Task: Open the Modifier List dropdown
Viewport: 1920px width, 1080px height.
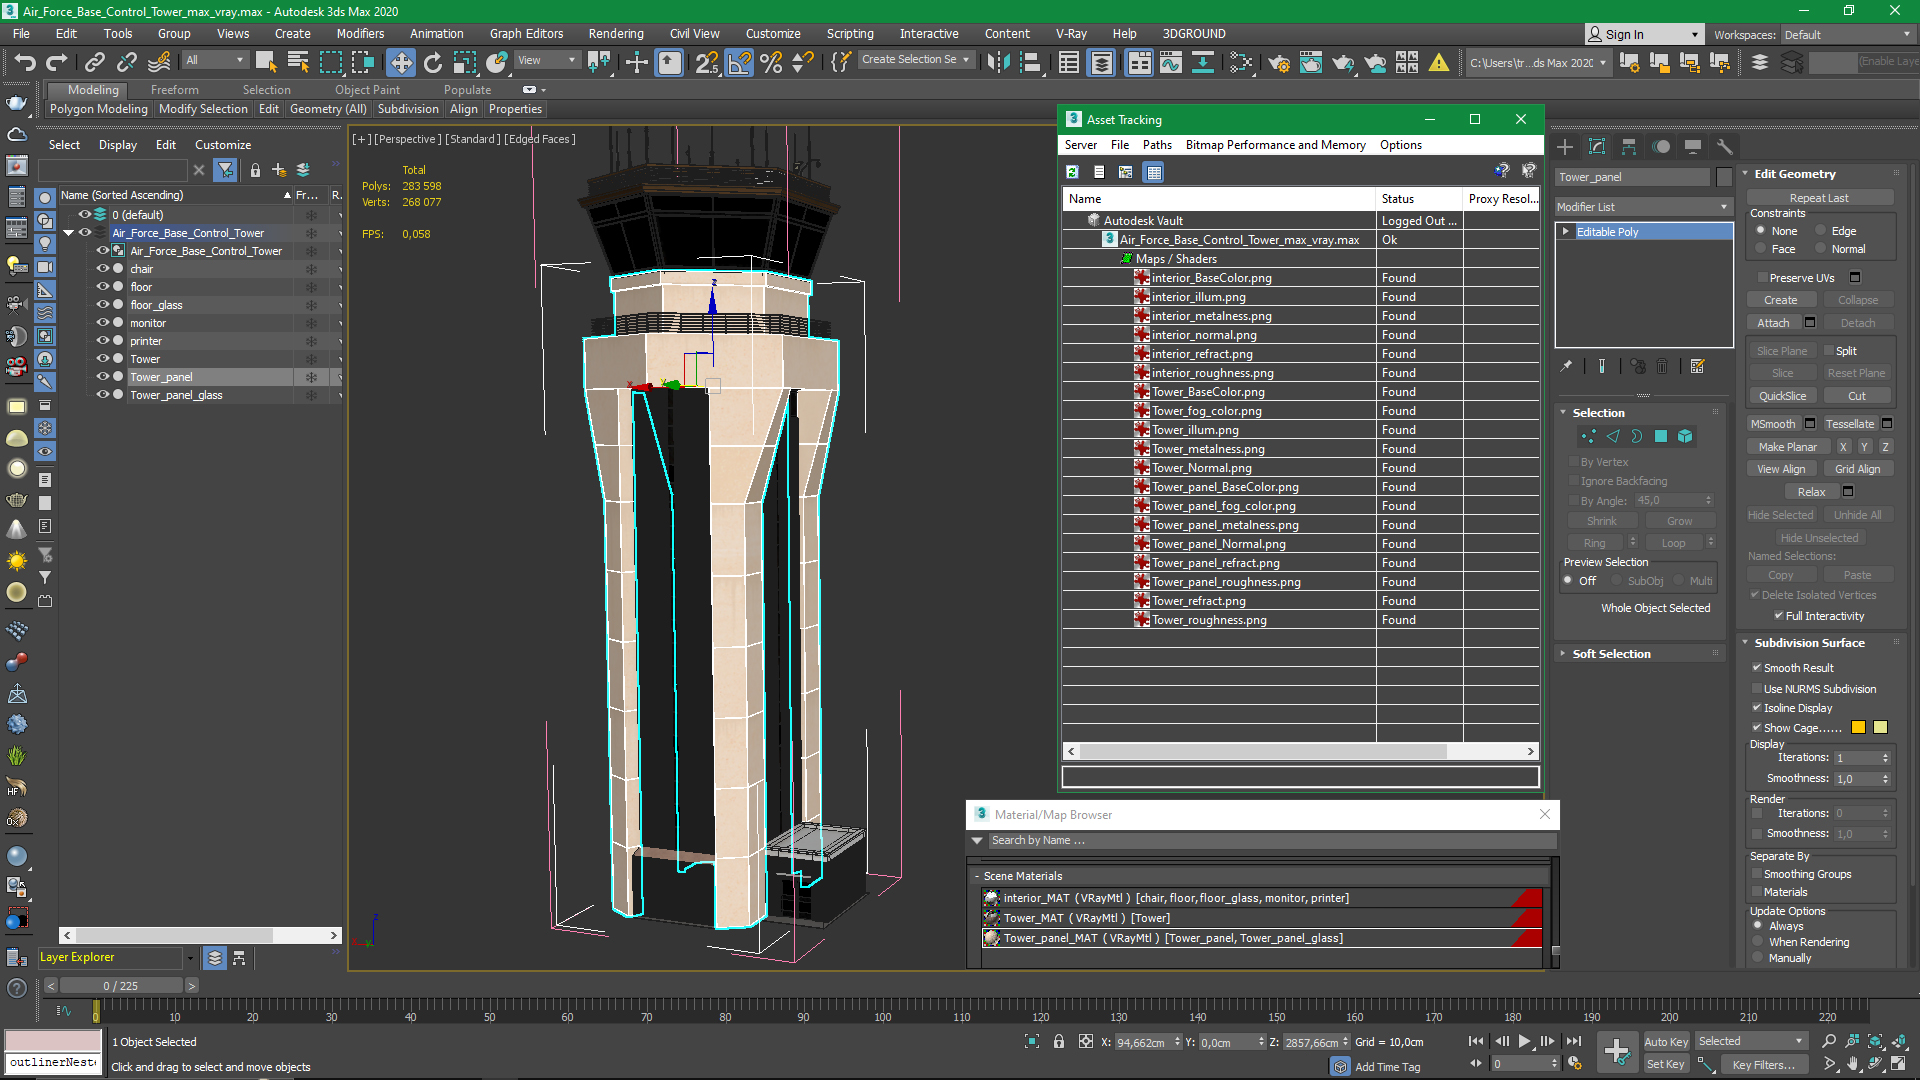Action: [1643, 207]
